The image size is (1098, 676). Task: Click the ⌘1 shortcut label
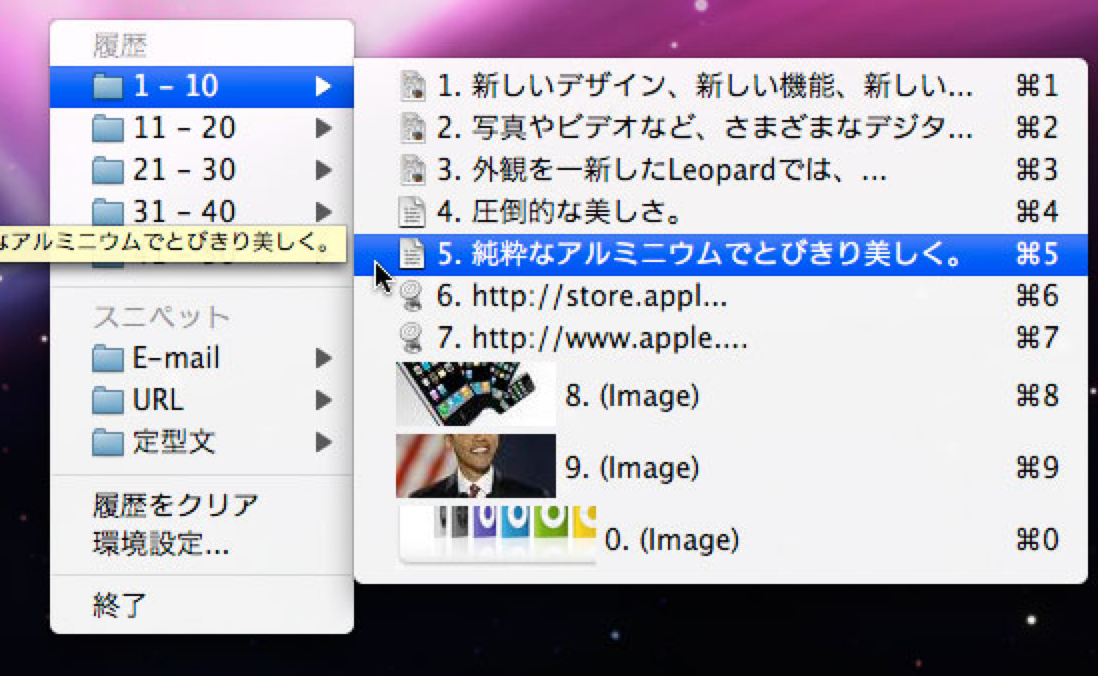[1037, 86]
